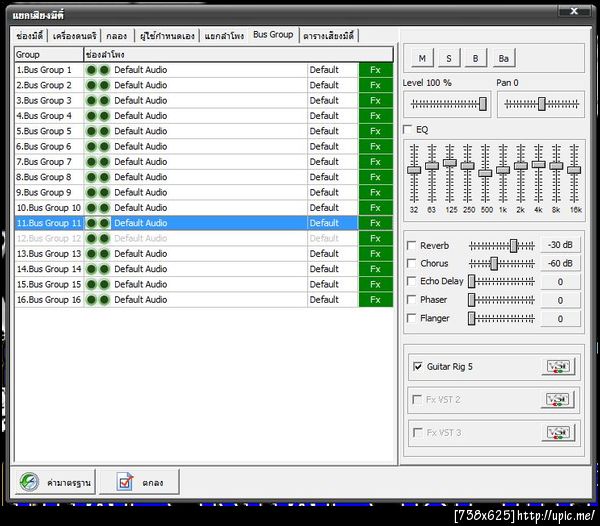Switch to the ช่องมิดี้ tab
Screen dimensions: 600x526
point(29,36)
